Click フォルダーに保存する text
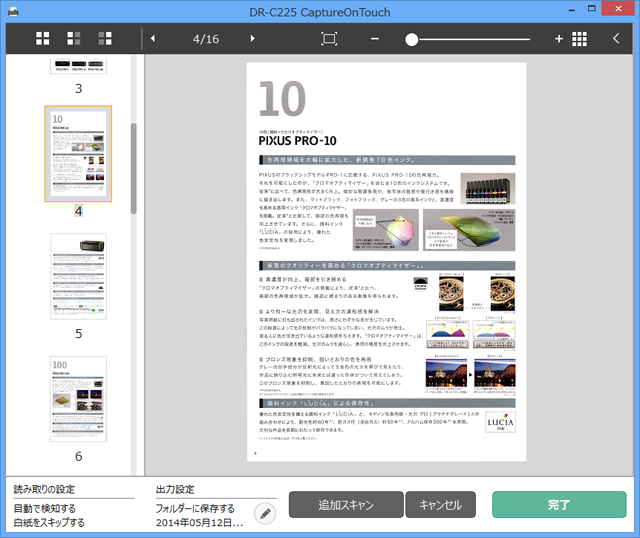The image size is (640, 538). pyautogui.click(x=195, y=509)
